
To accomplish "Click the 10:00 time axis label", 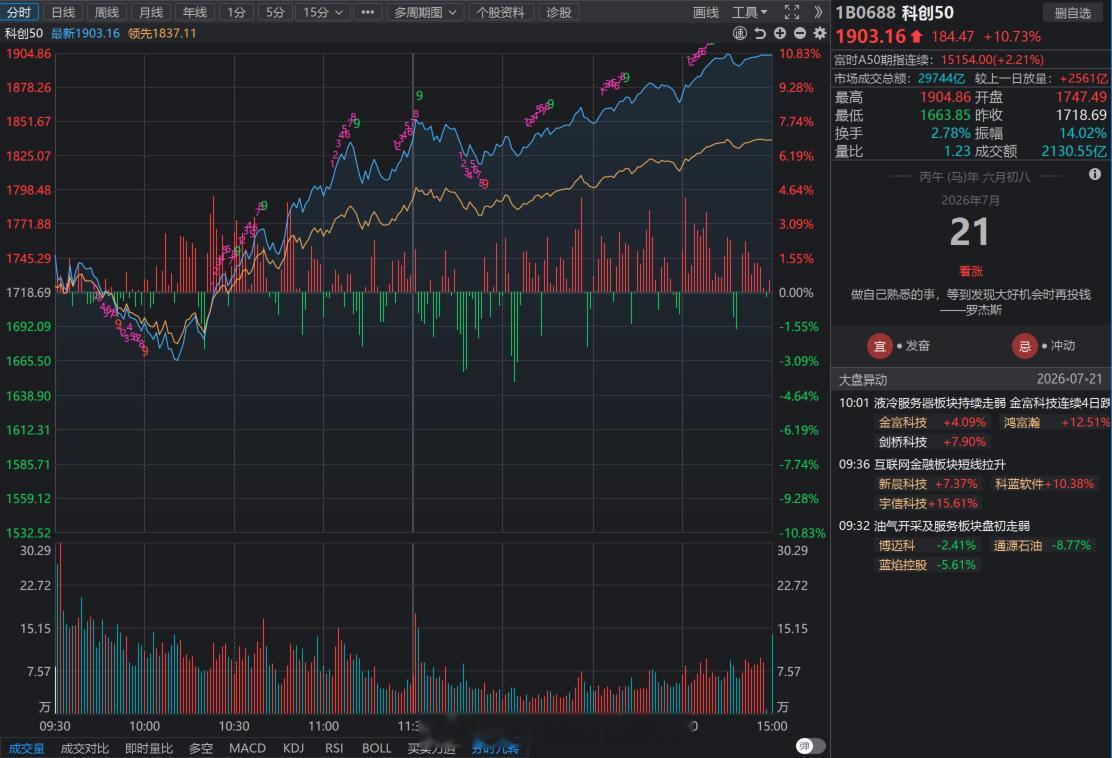I will click(145, 726).
